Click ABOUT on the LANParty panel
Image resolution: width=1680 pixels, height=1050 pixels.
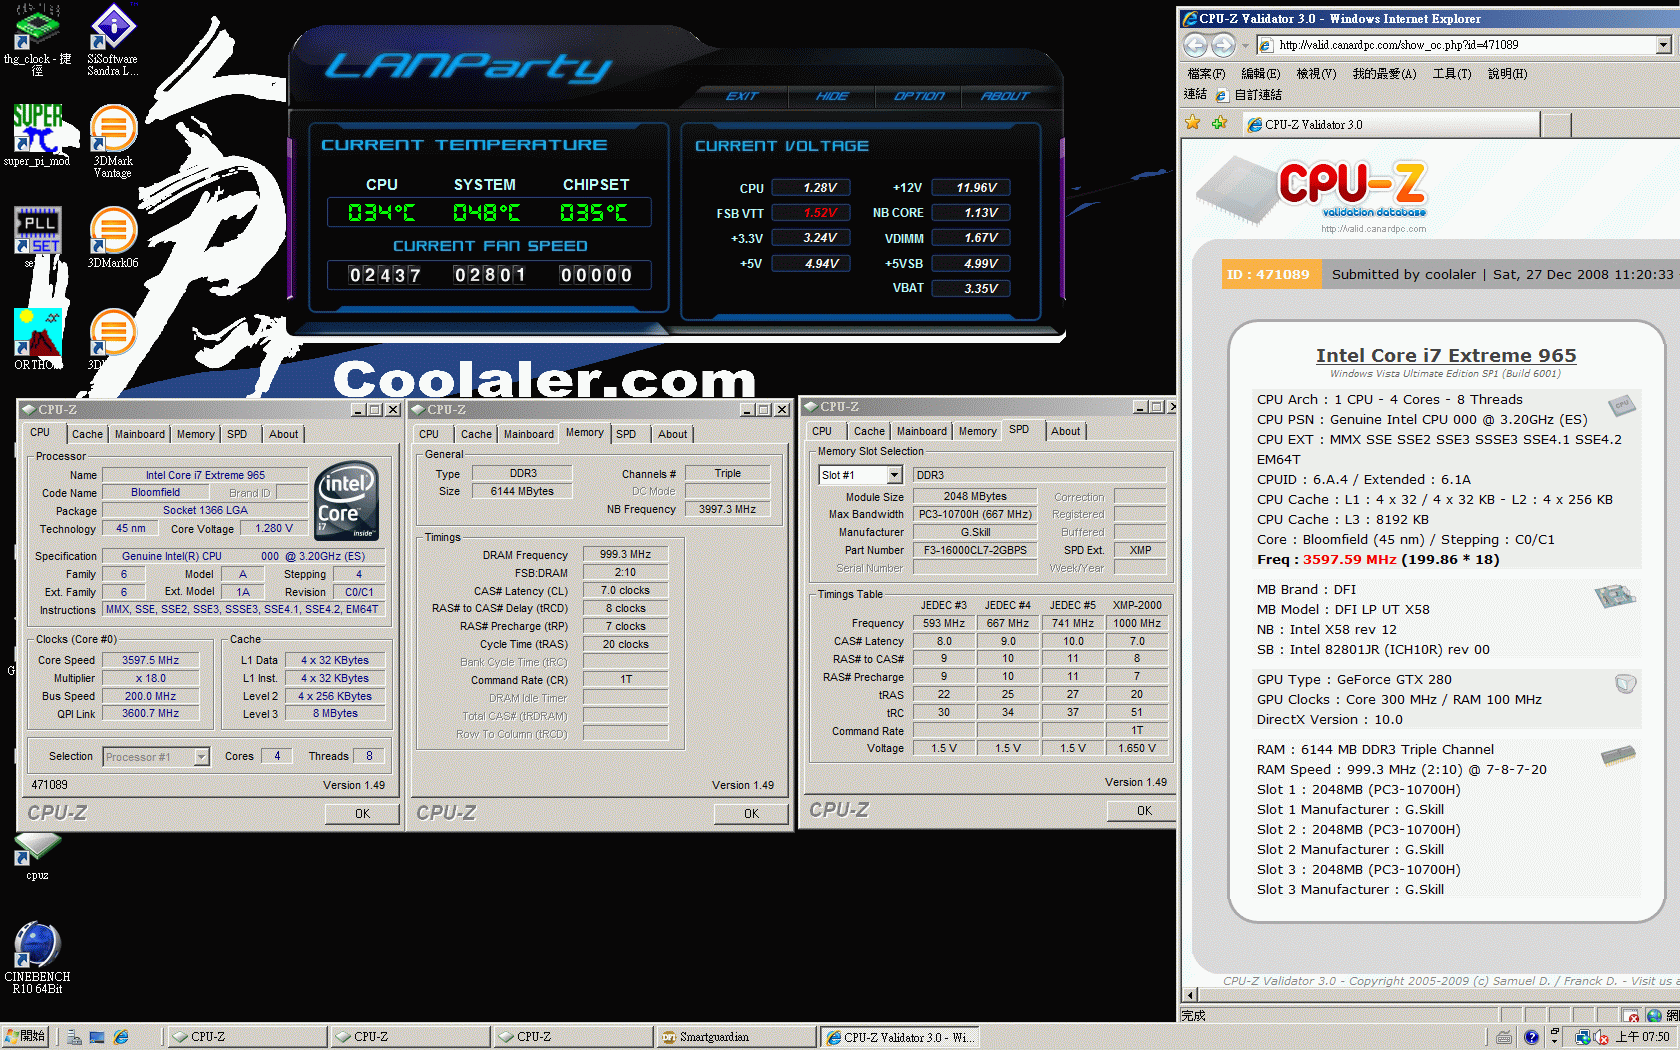1005,96
